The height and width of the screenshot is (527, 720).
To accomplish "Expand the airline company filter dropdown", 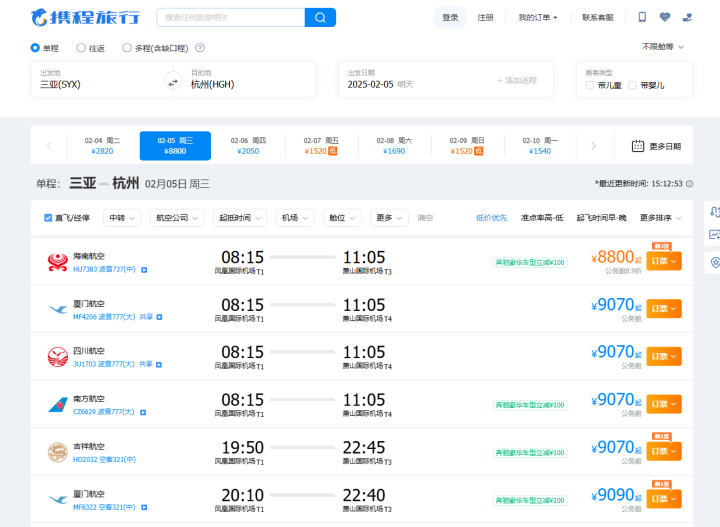I will (x=177, y=218).
